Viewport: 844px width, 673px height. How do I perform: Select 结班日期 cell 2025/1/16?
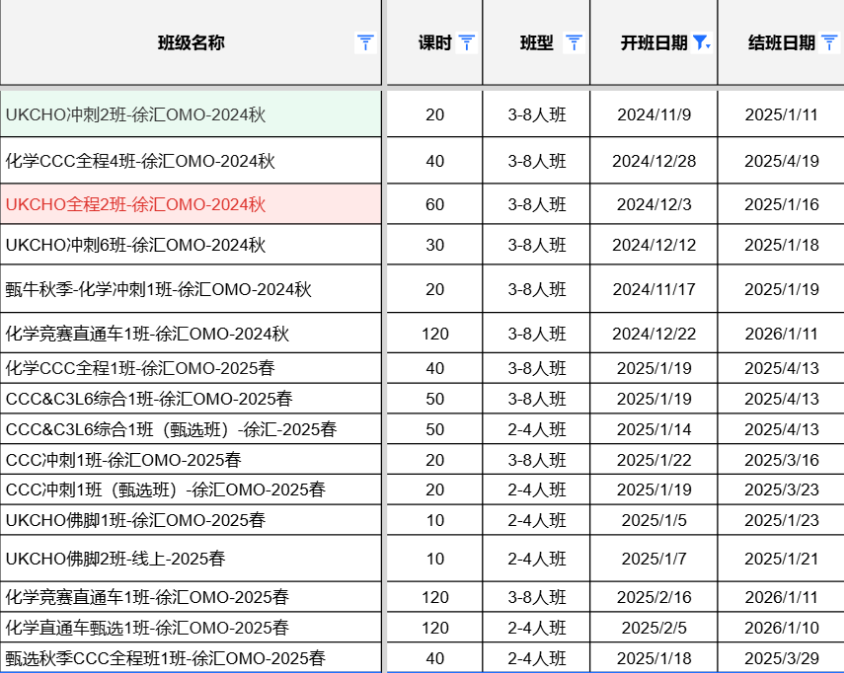[781, 204]
